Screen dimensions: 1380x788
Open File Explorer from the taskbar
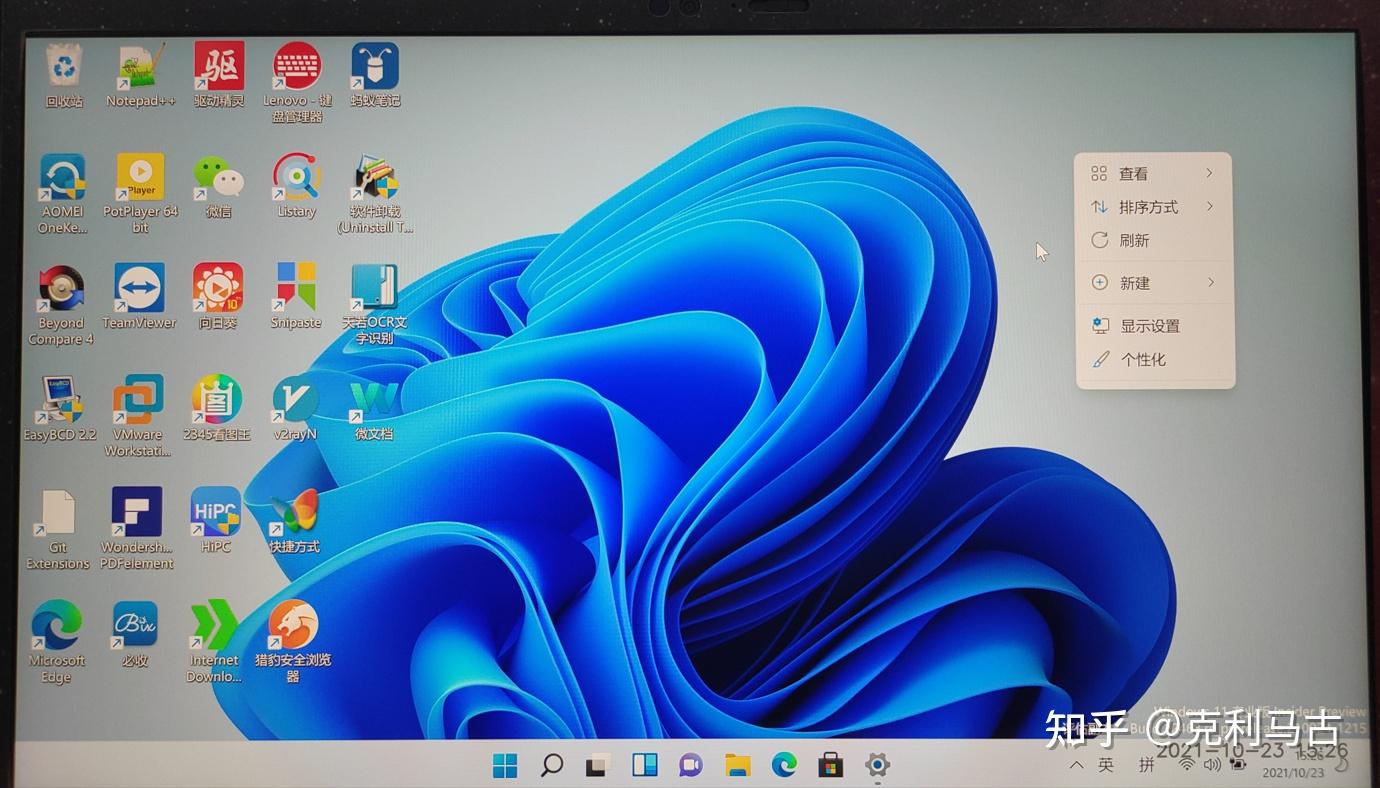[x=738, y=766]
